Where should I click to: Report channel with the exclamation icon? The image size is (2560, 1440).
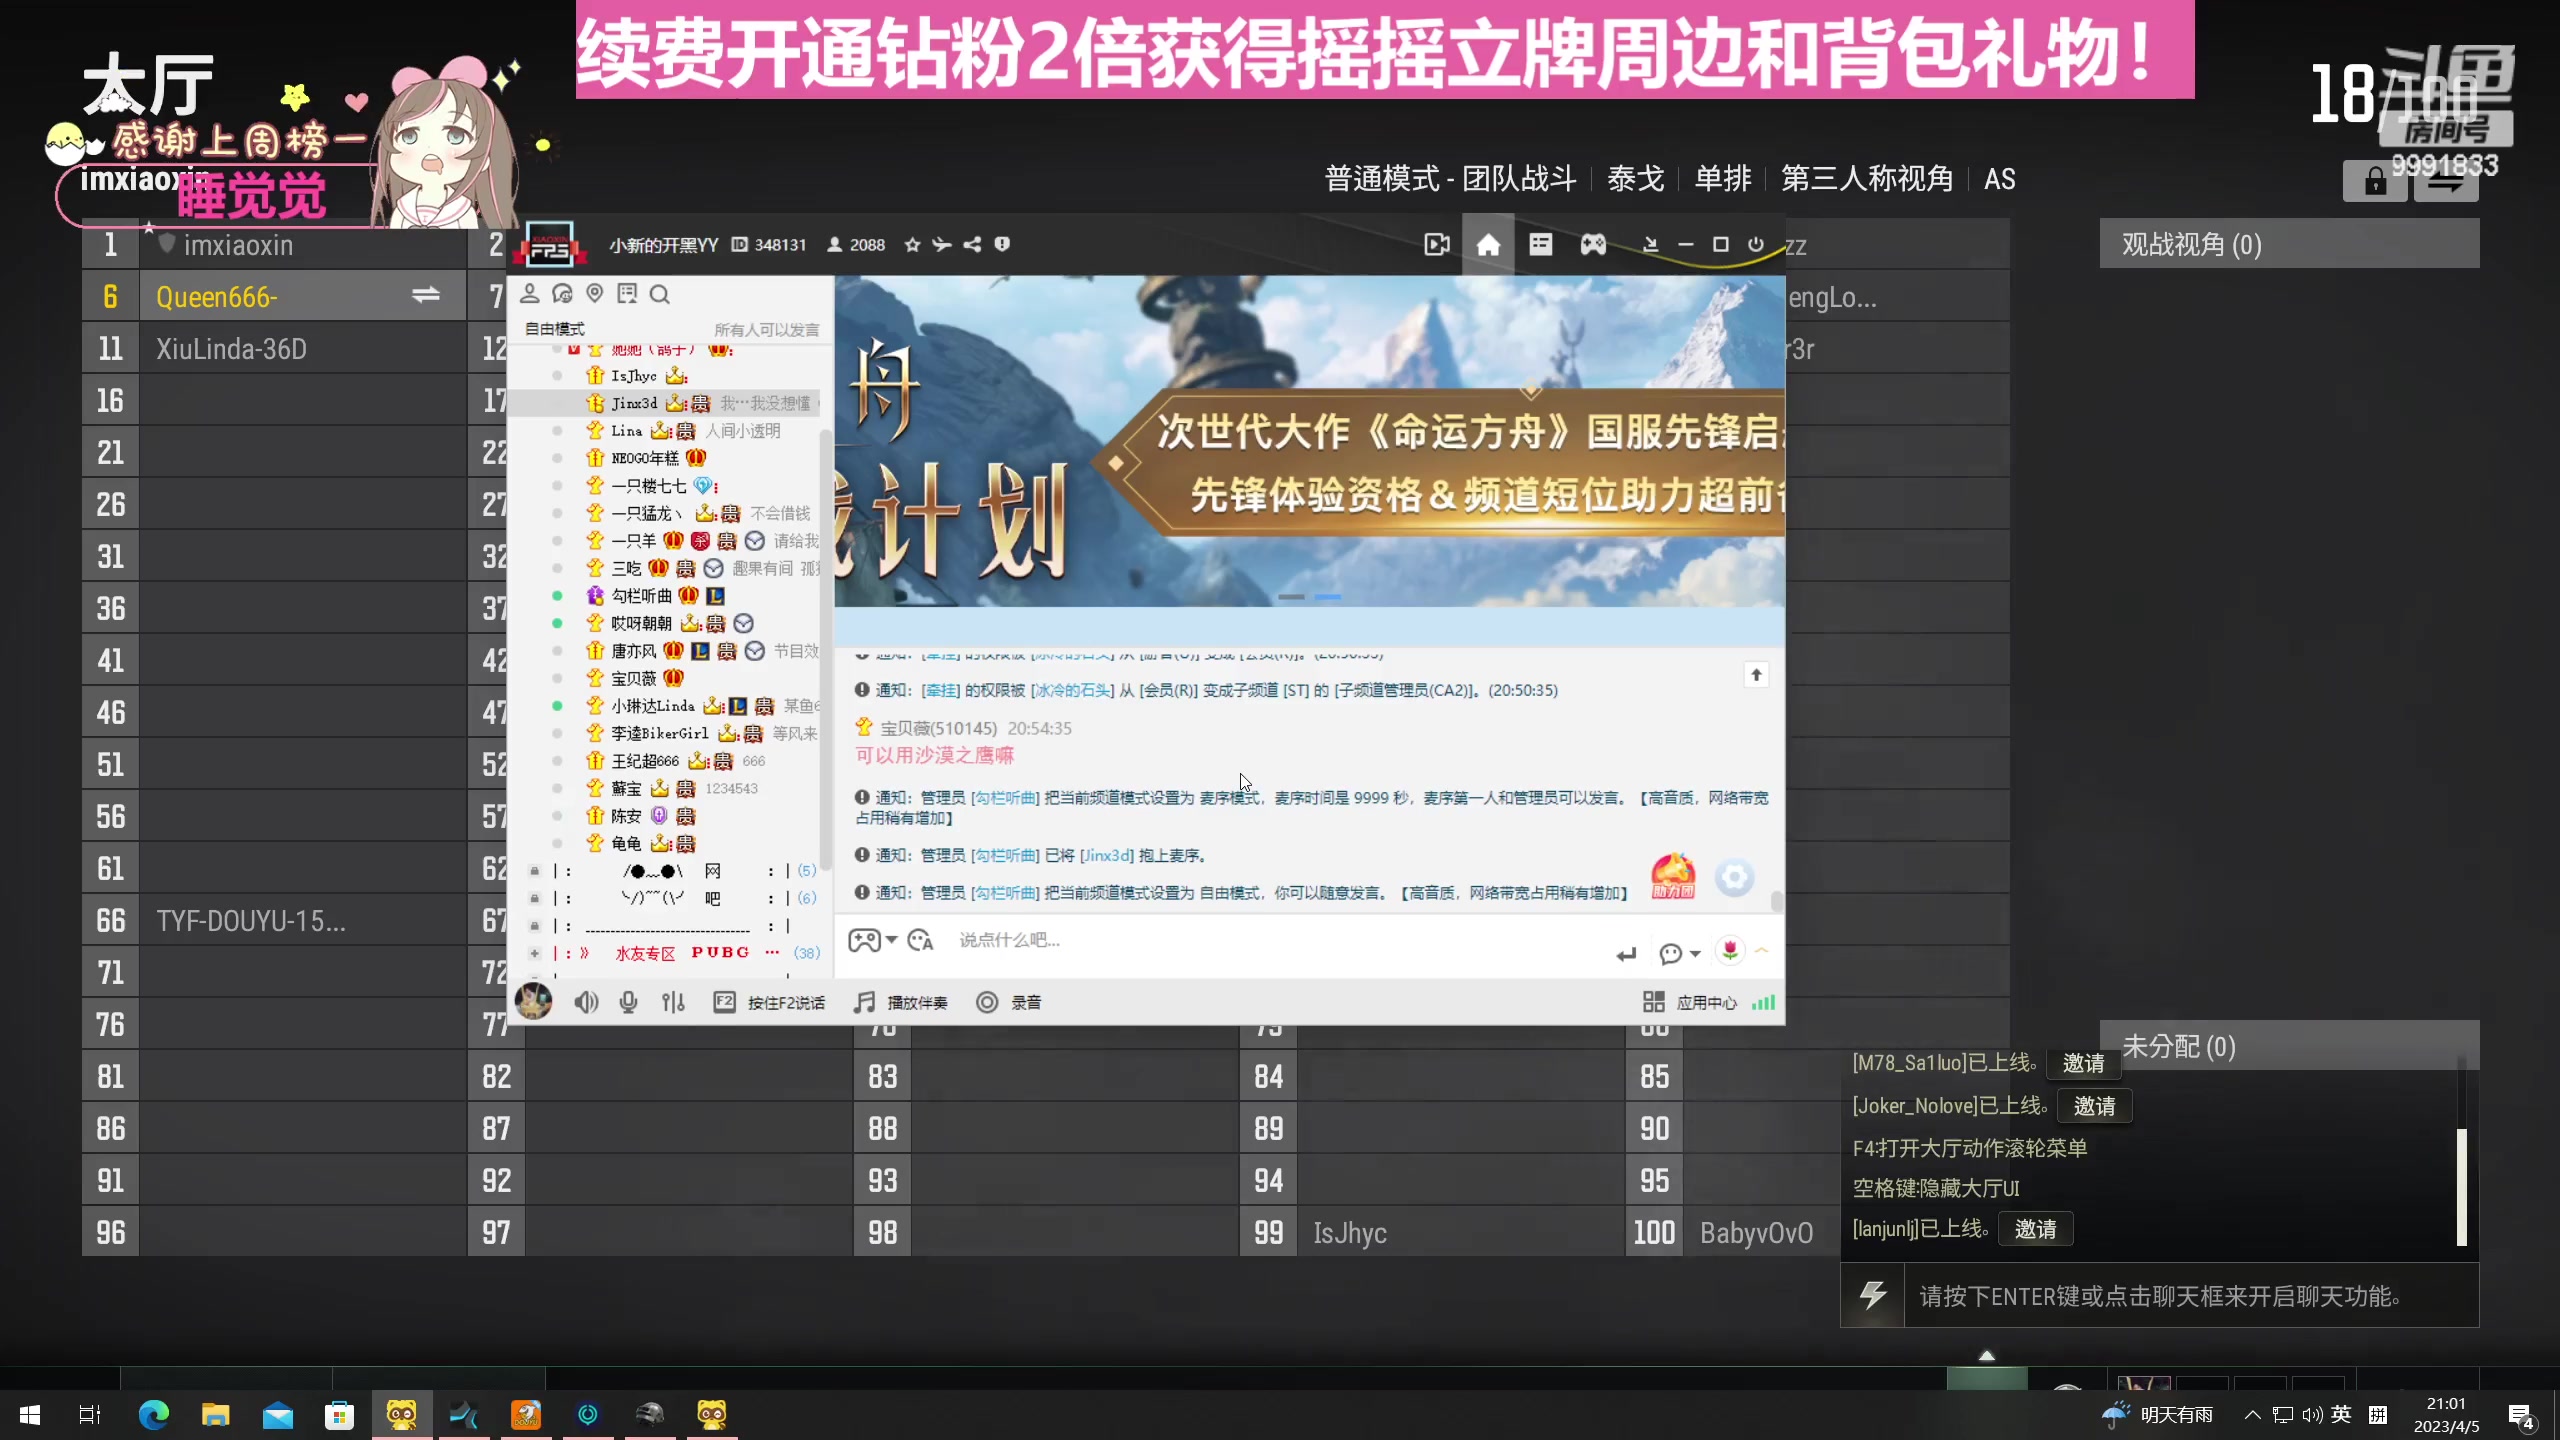[x=1002, y=245]
